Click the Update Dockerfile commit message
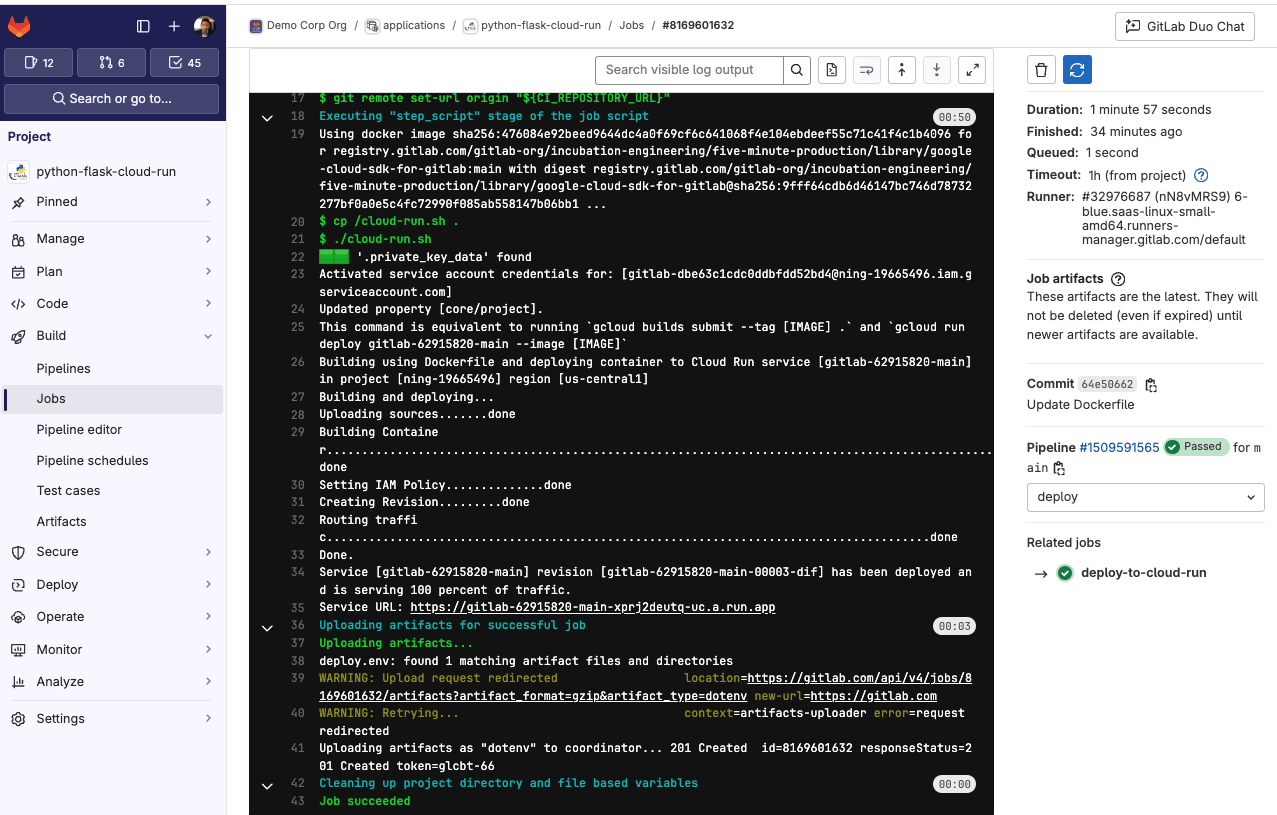The width and height of the screenshot is (1277, 815). tap(1080, 405)
